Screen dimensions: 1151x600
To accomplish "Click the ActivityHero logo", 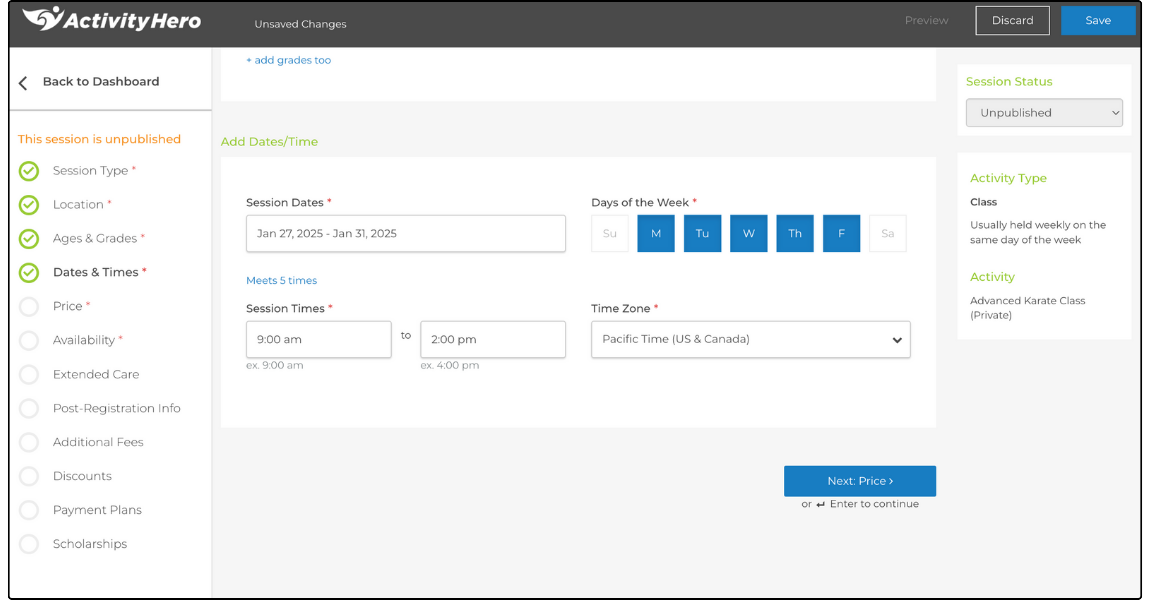I will pyautogui.click(x=112, y=19).
